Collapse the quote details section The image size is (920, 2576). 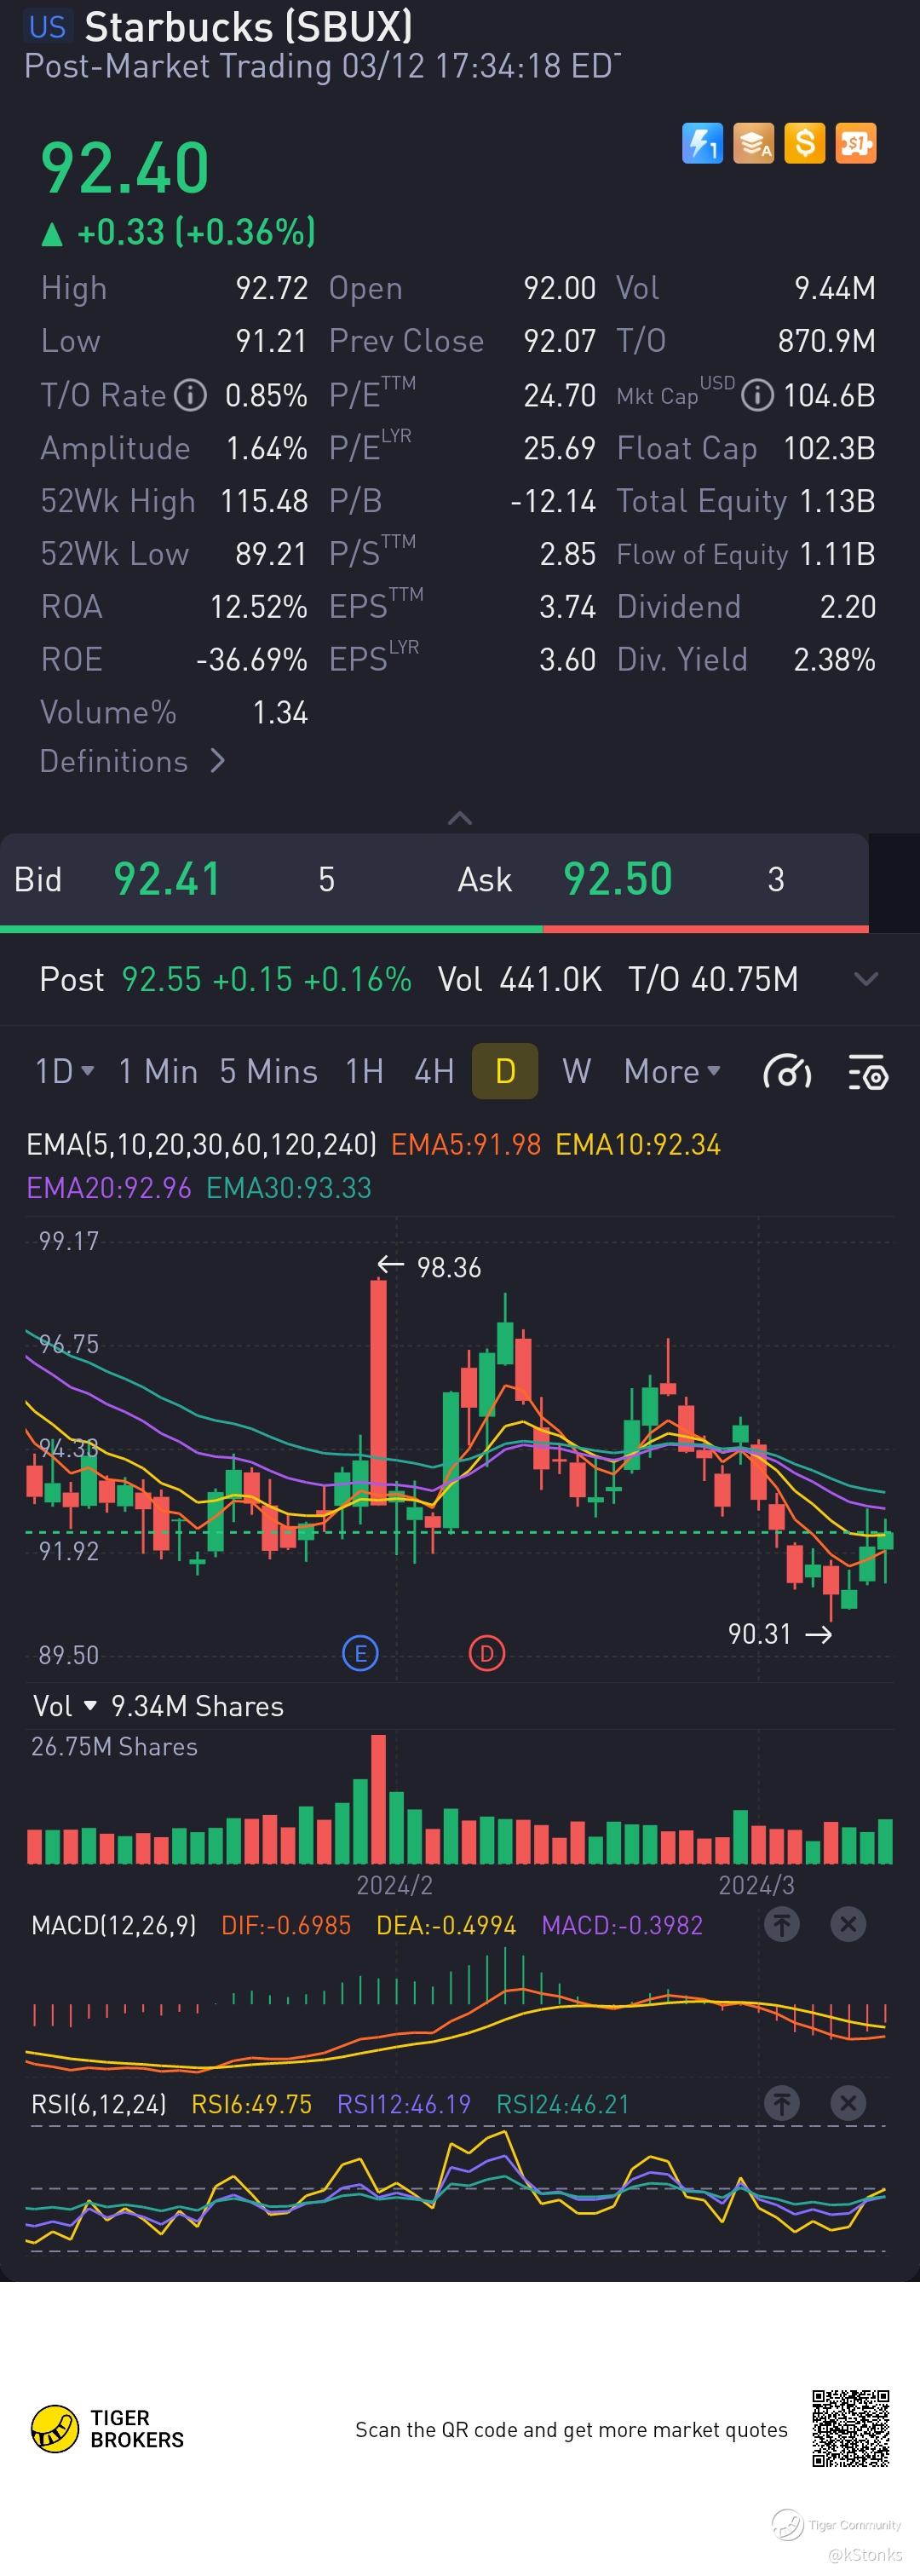click(460, 818)
